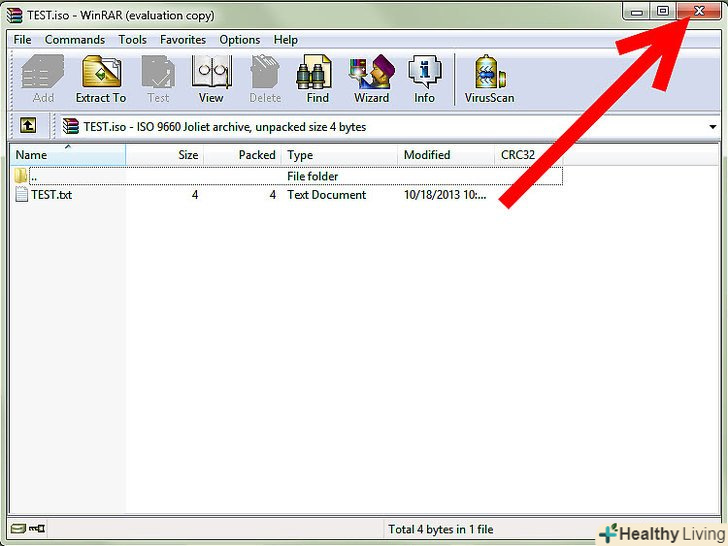This screenshot has height=546, width=728.
Task: Launch the Wizard tool
Action: pyautogui.click(x=371, y=78)
